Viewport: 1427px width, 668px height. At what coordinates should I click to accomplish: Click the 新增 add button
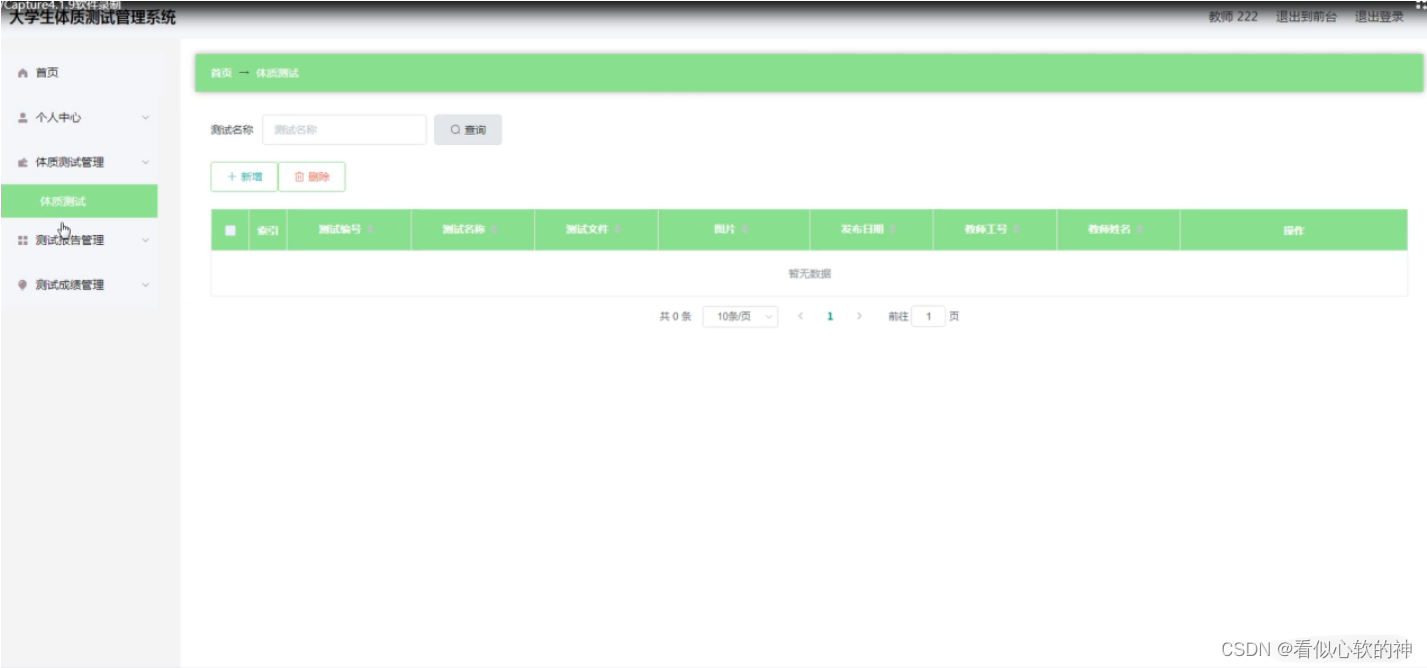pos(244,177)
